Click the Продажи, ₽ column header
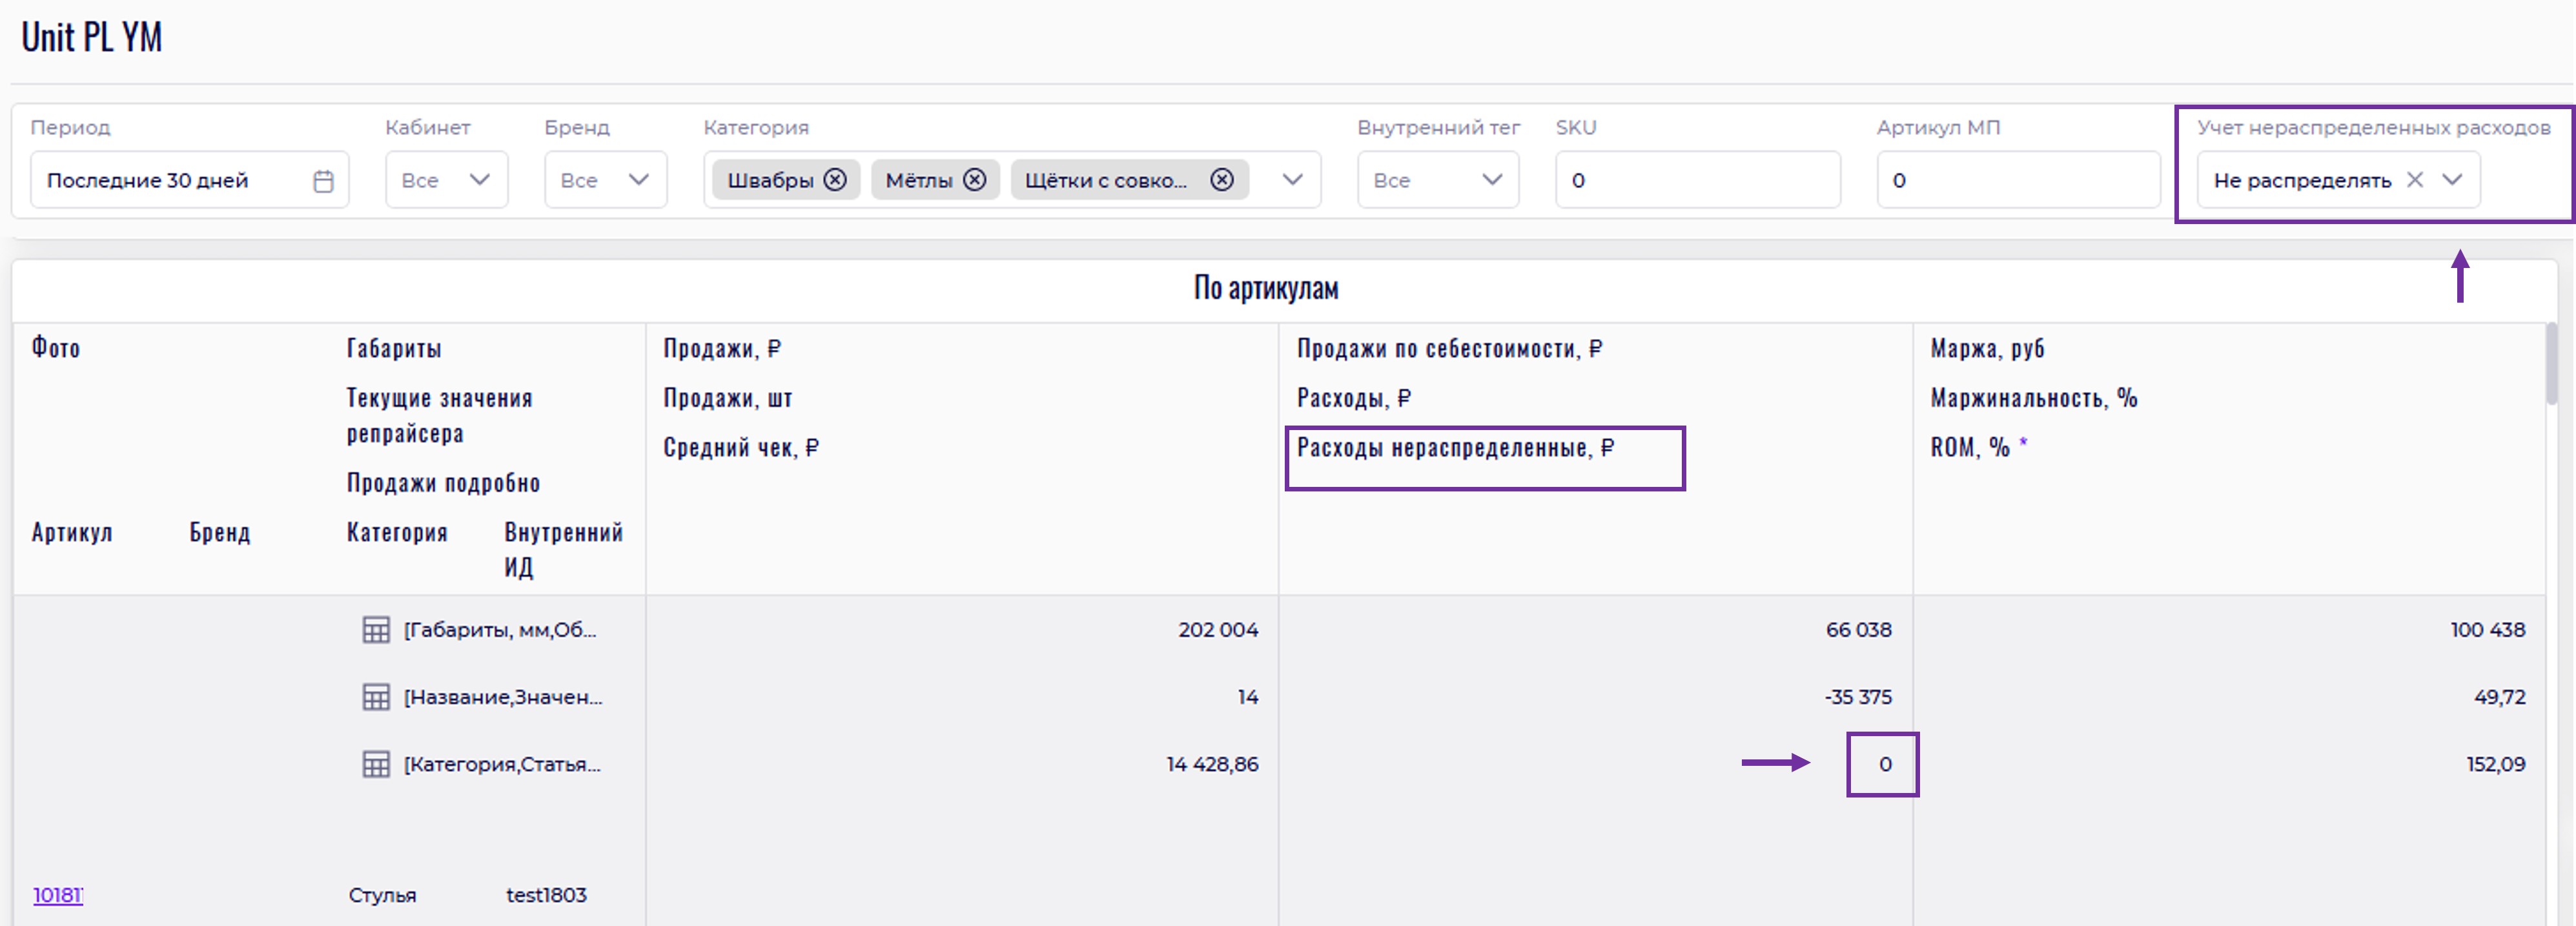2576x926 pixels. coord(722,349)
